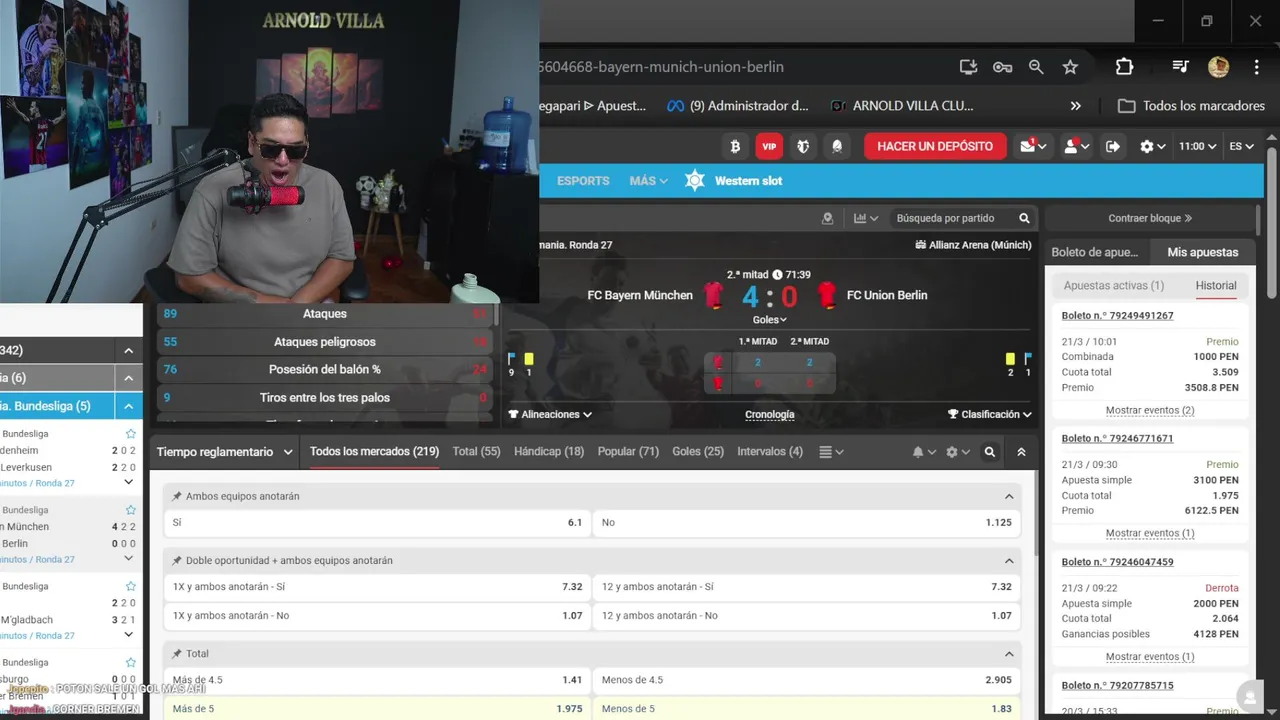Favorite the Leverkusen match with star
The height and width of the screenshot is (720, 1280).
click(130, 434)
